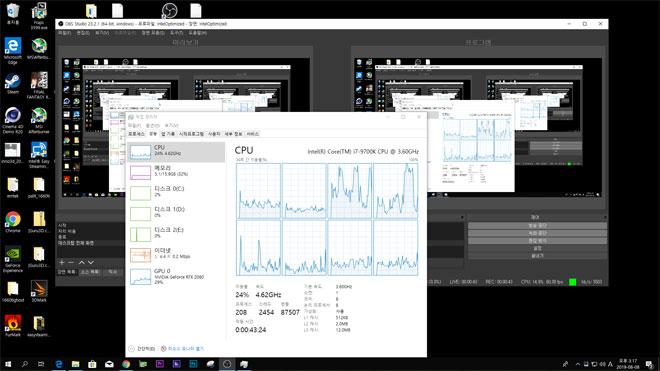
Task: Switch to the Startup programs tab
Action: (x=191, y=134)
